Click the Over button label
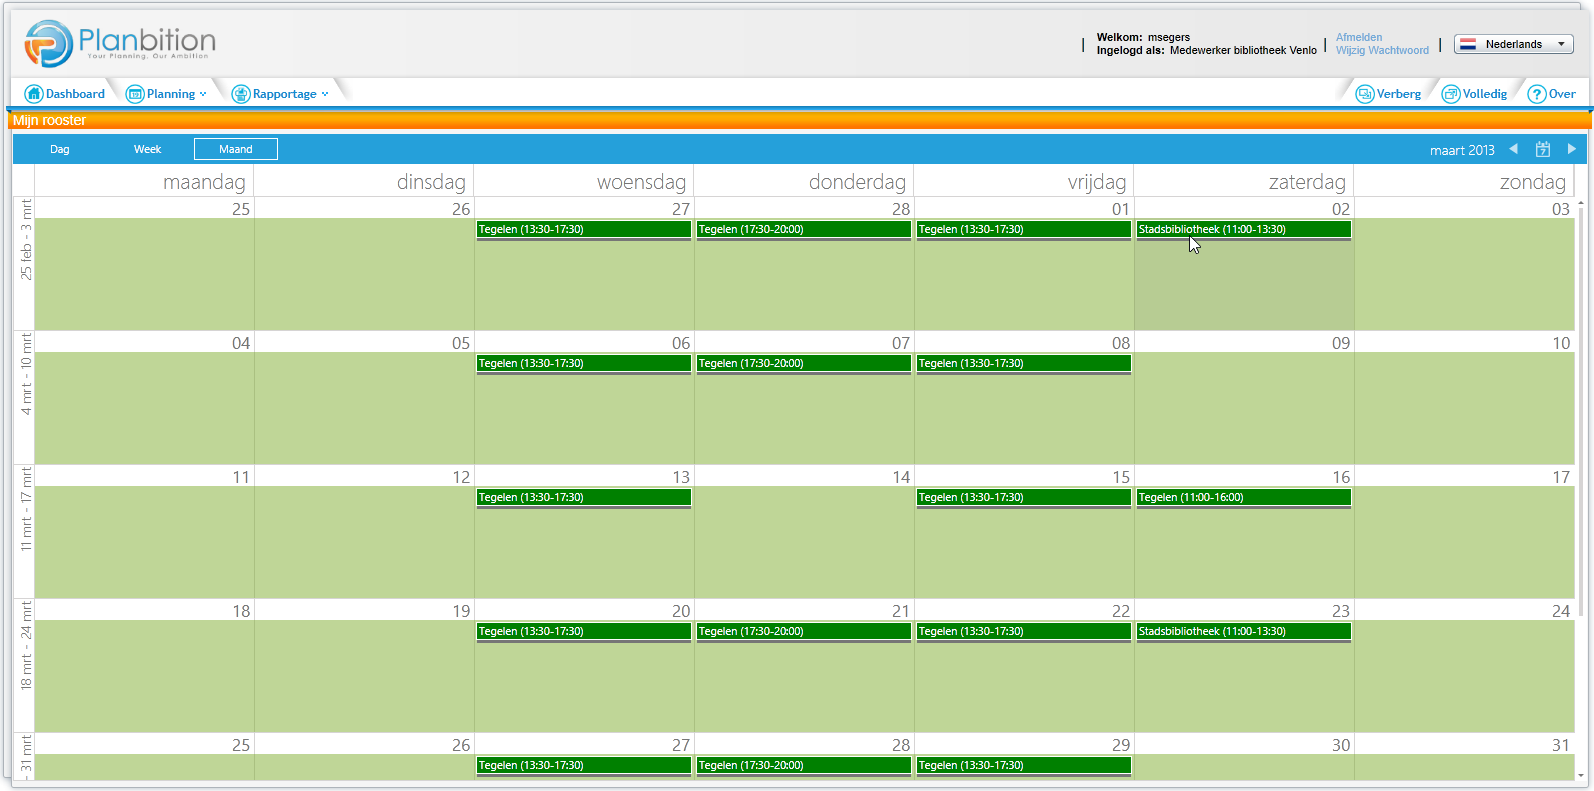 pyautogui.click(x=1562, y=94)
